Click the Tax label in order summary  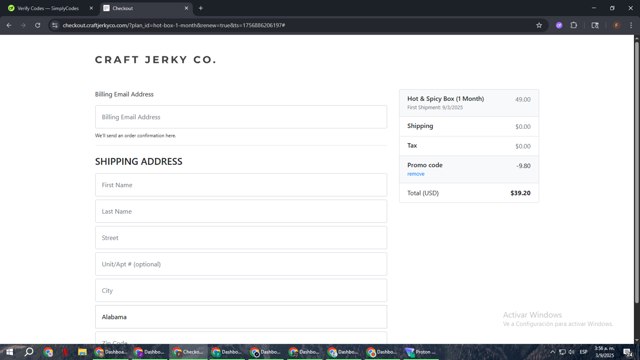click(412, 145)
